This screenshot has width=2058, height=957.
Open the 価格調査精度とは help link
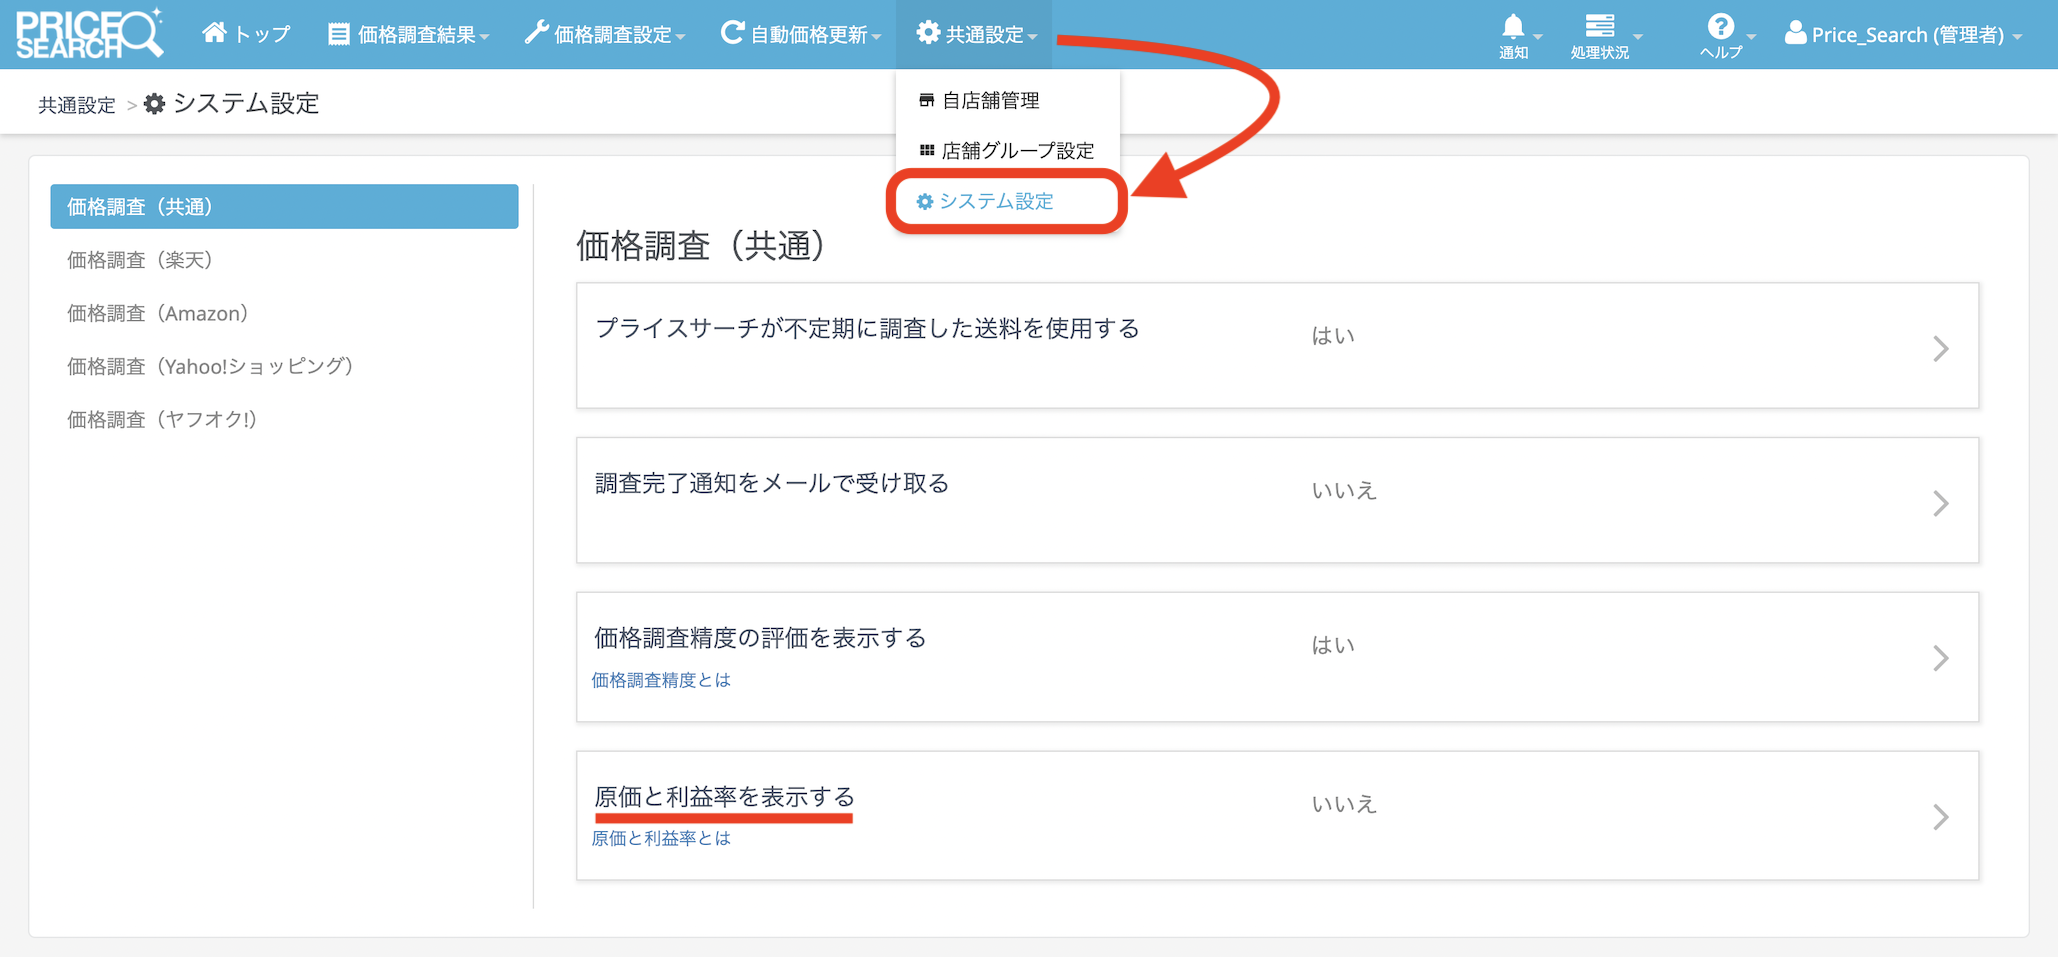click(661, 680)
